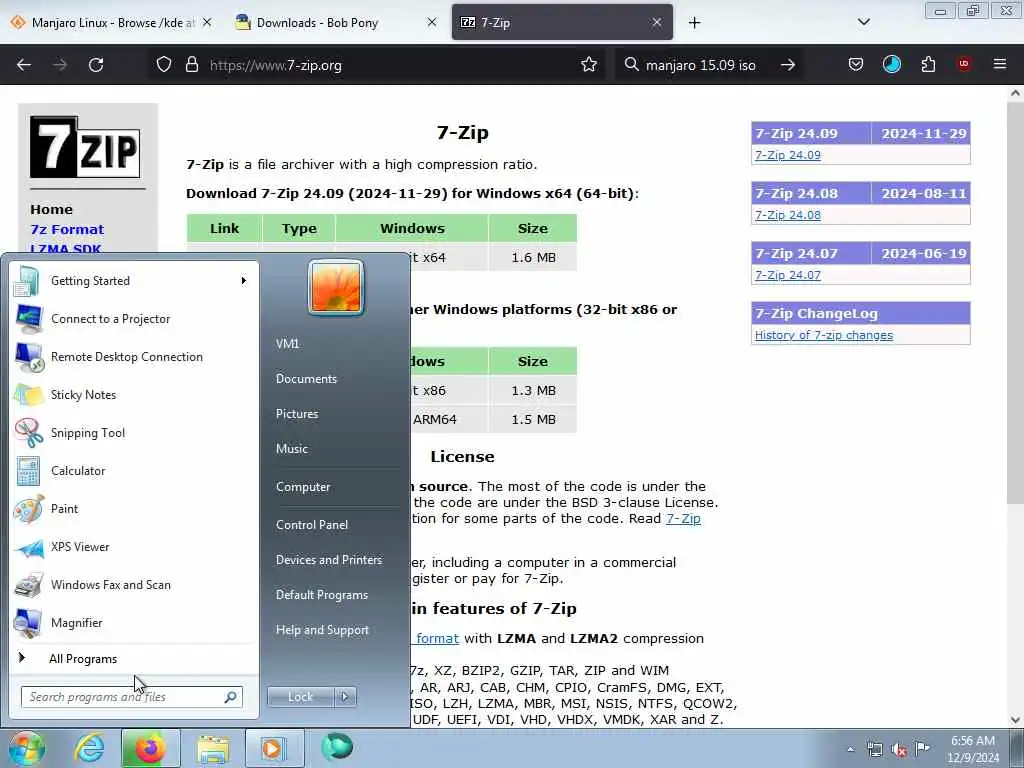
Task: Launch Connect to a Projector
Action: point(133,319)
